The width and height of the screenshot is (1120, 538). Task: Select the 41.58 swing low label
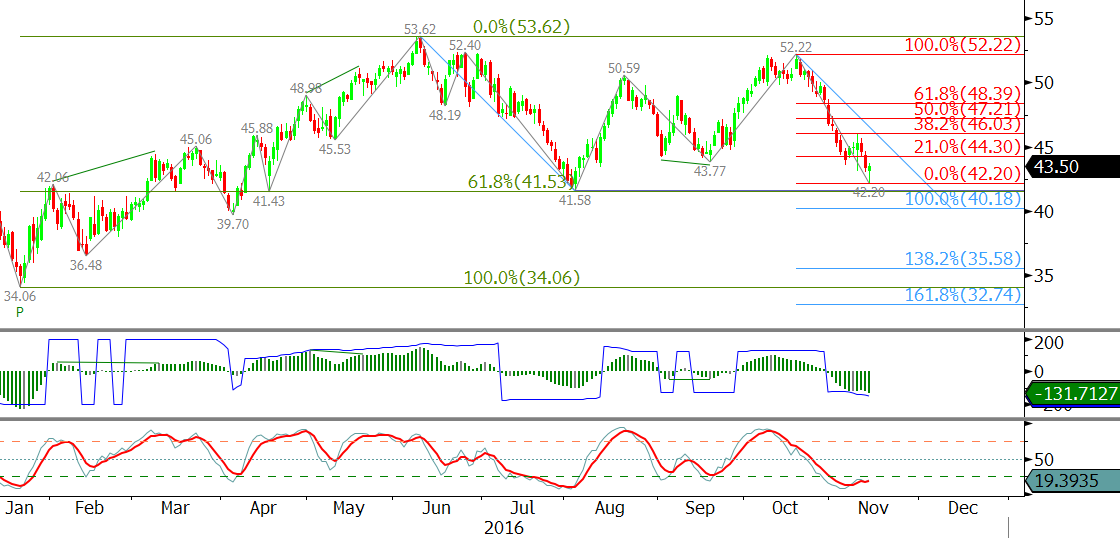(x=573, y=200)
